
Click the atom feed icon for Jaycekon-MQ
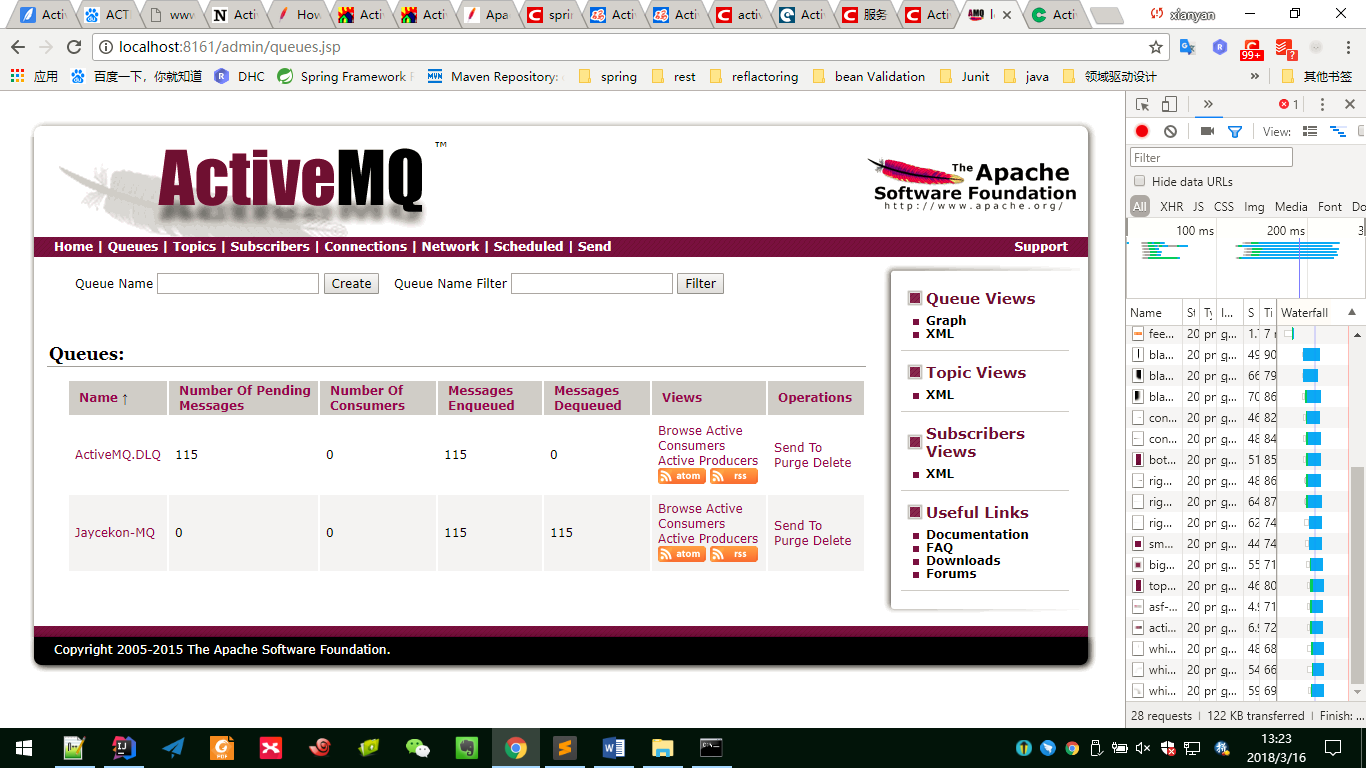(682, 554)
